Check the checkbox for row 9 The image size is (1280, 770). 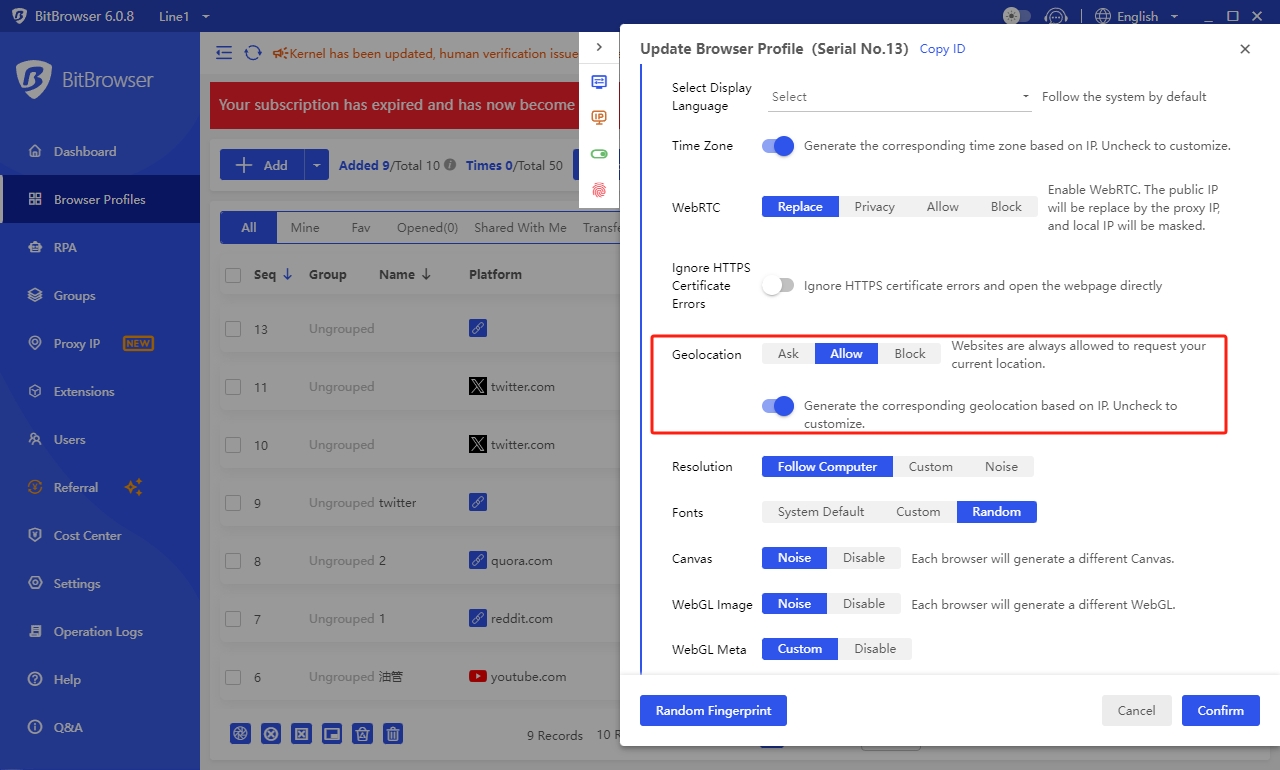click(x=233, y=503)
